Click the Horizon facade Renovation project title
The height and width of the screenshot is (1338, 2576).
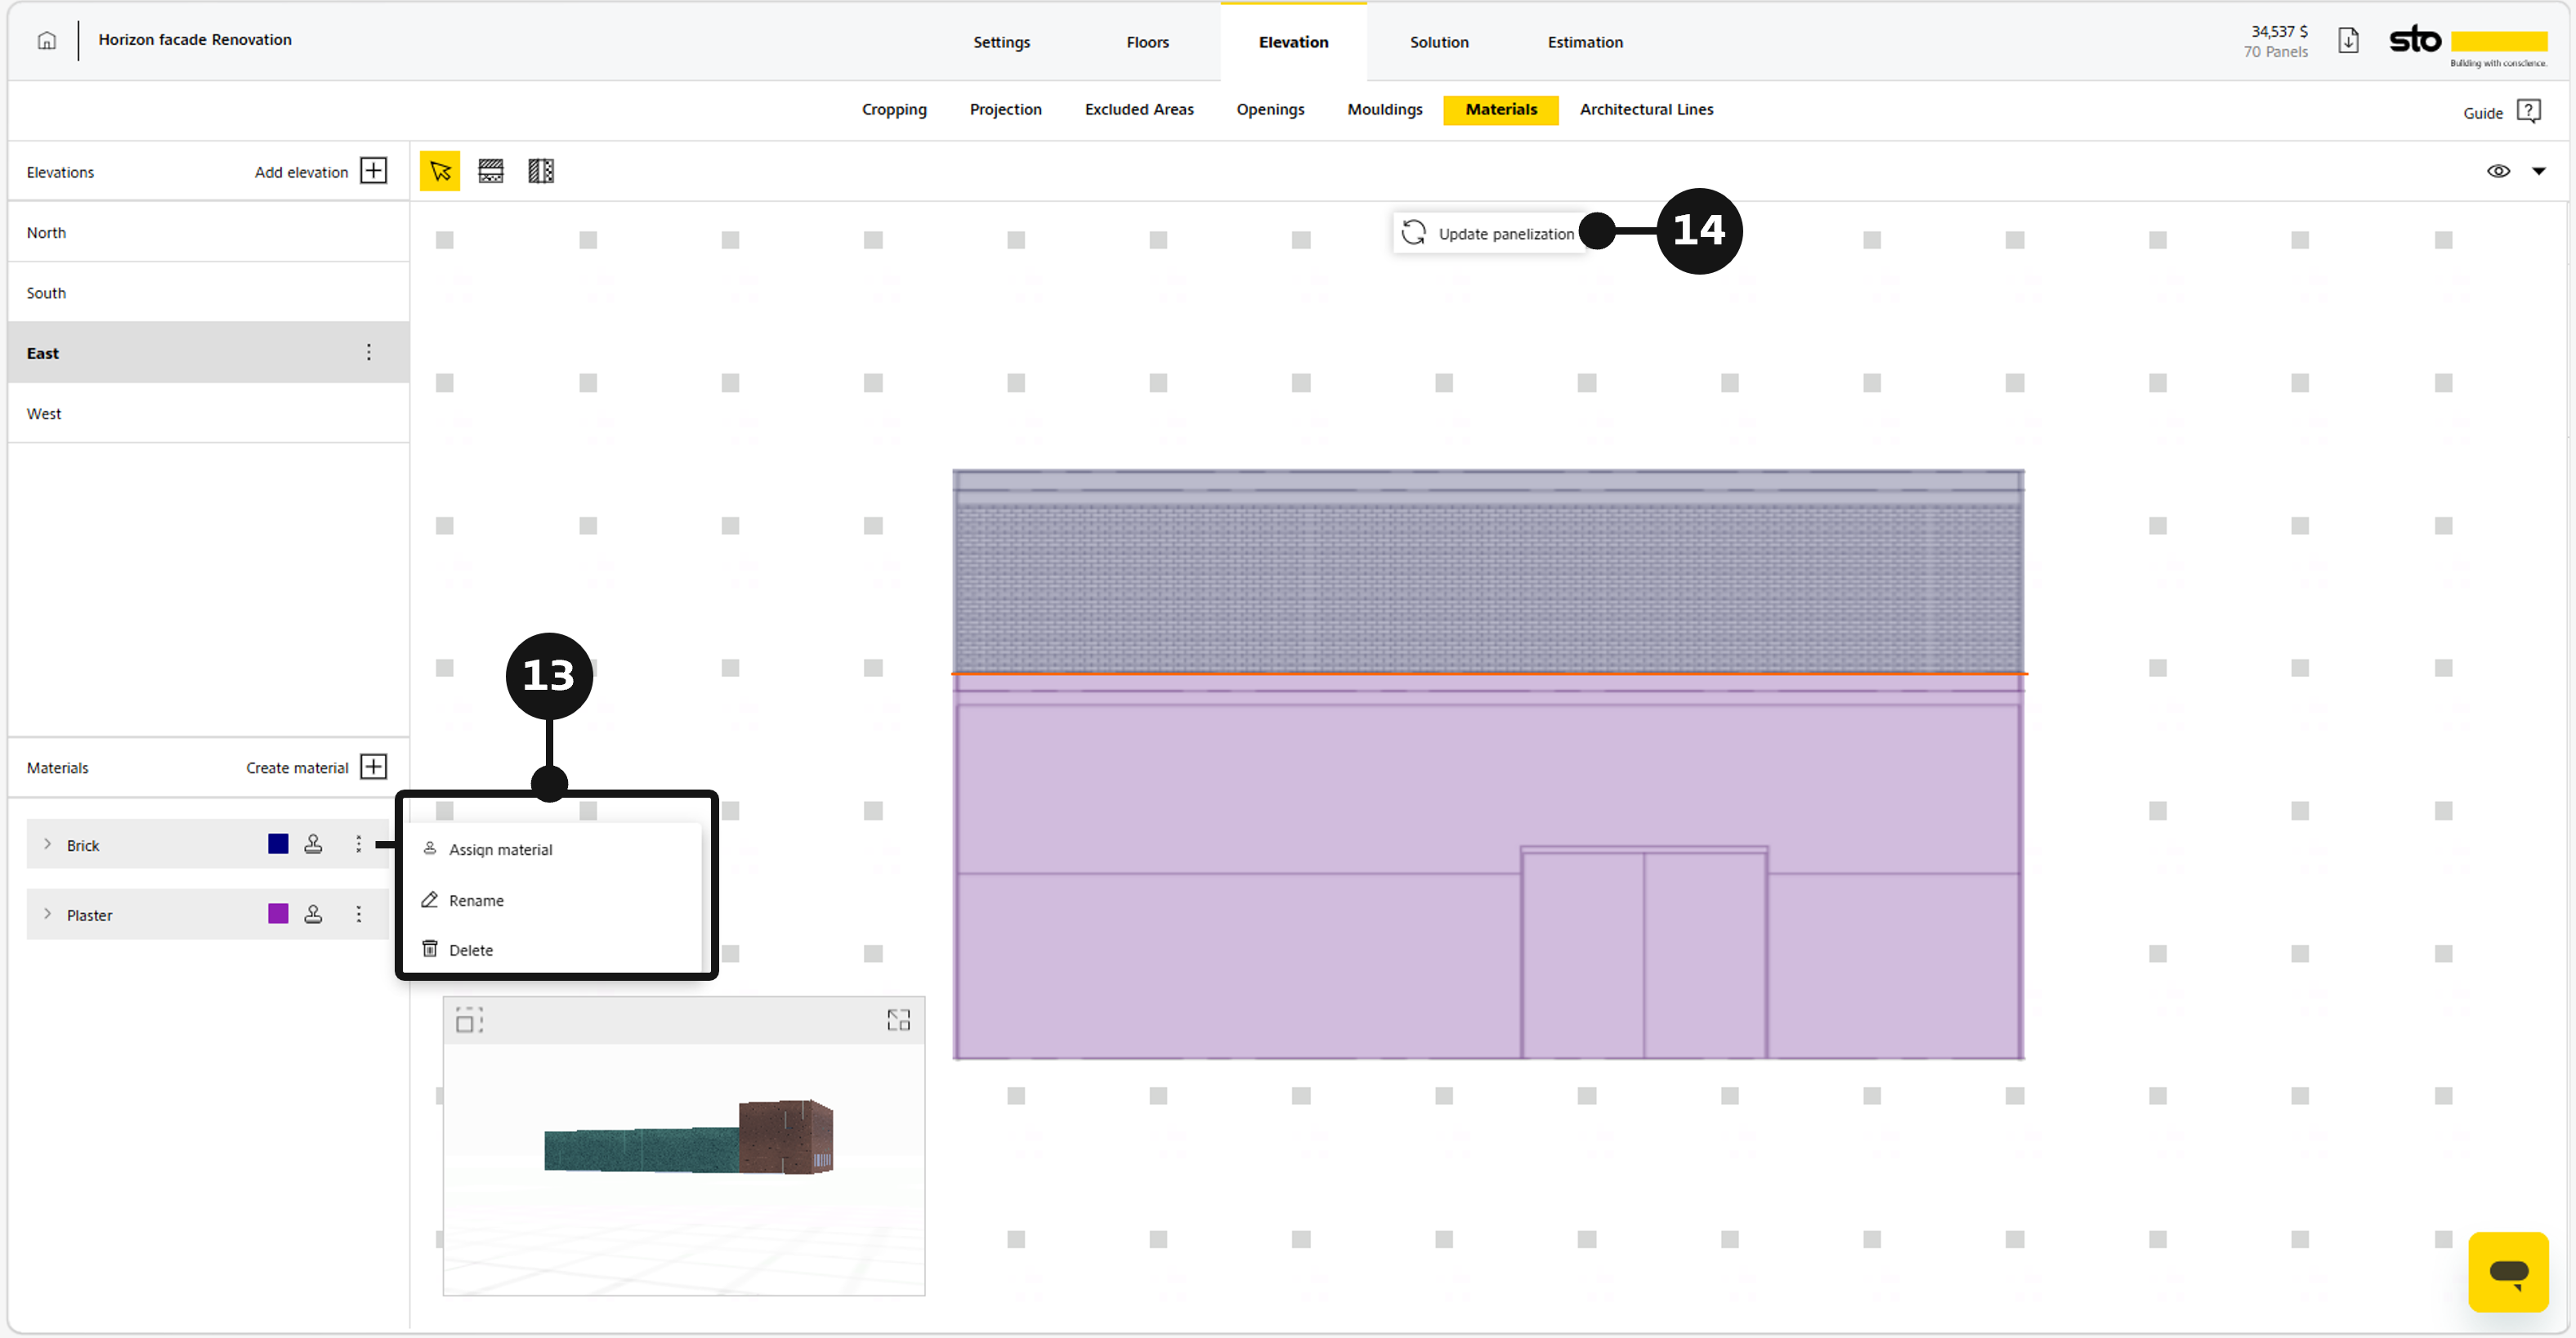(195, 40)
